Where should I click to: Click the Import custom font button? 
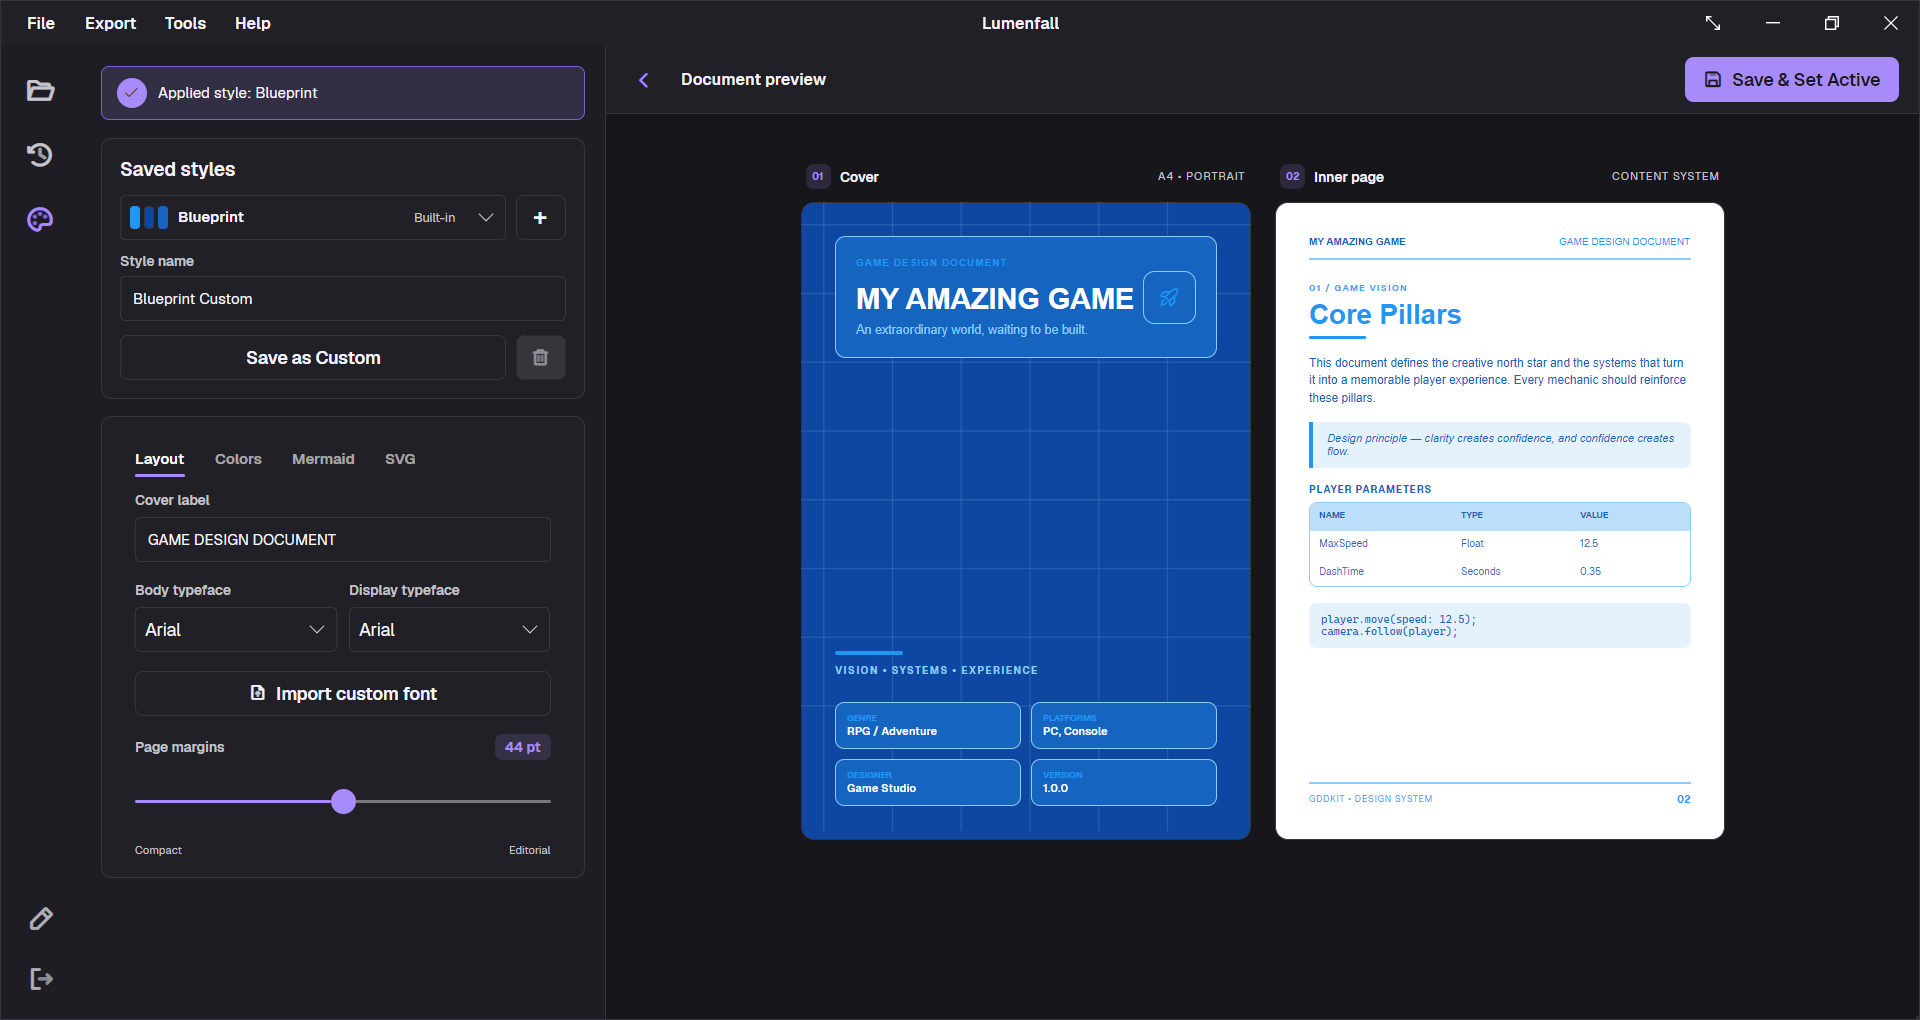(x=343, y=694)
